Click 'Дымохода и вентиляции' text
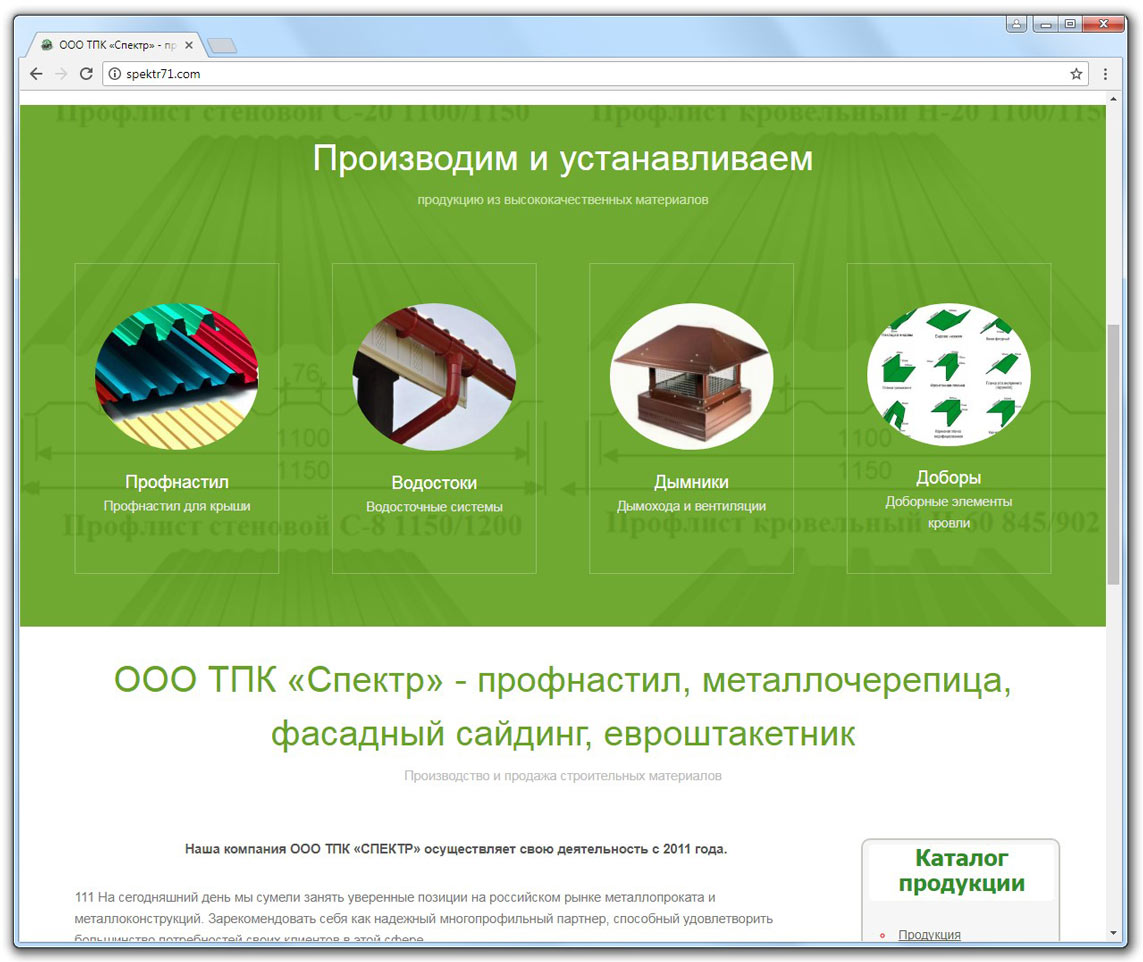The width and height of the screenshot is (1143, 962). coord(691,506)
